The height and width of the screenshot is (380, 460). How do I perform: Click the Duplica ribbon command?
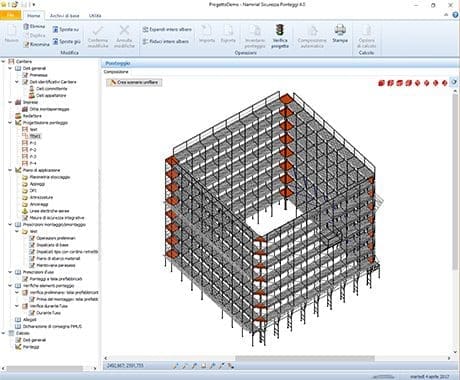[x=34, y=35]
